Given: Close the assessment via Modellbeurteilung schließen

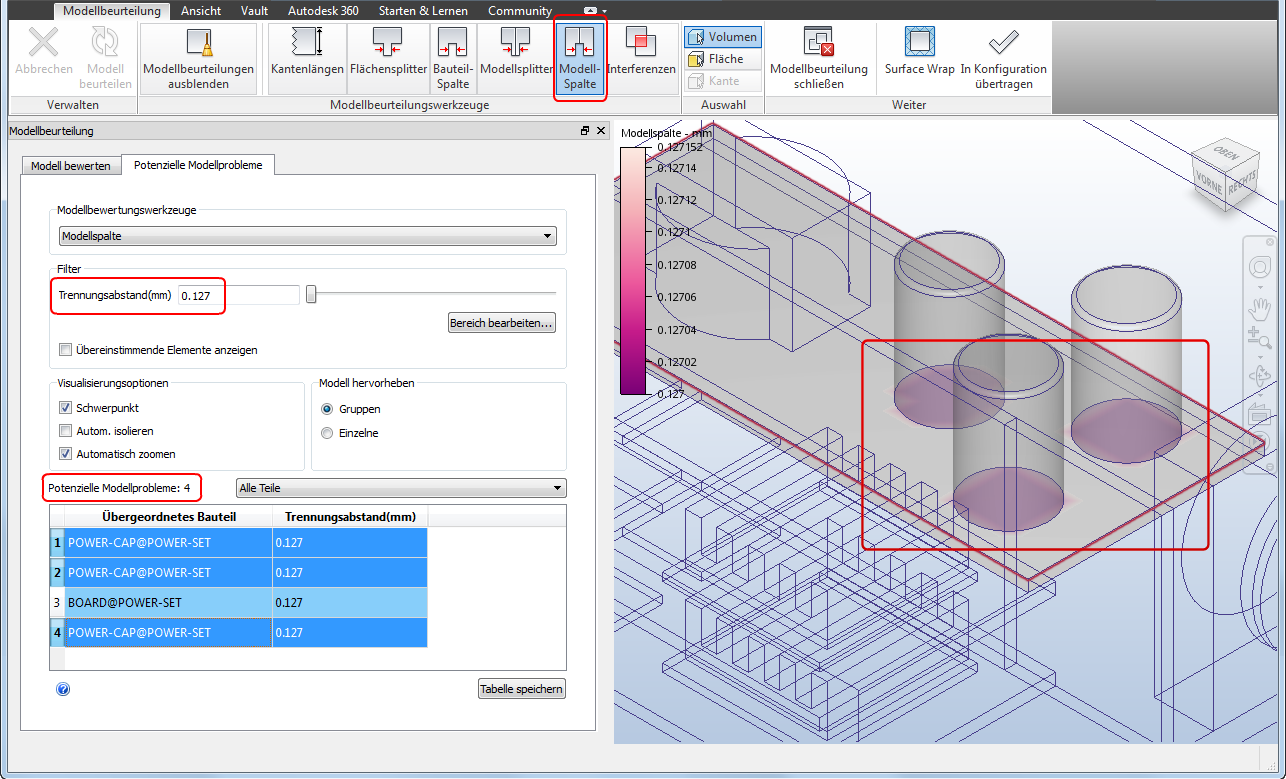Looking at the screenshot, I should point(819,57).
